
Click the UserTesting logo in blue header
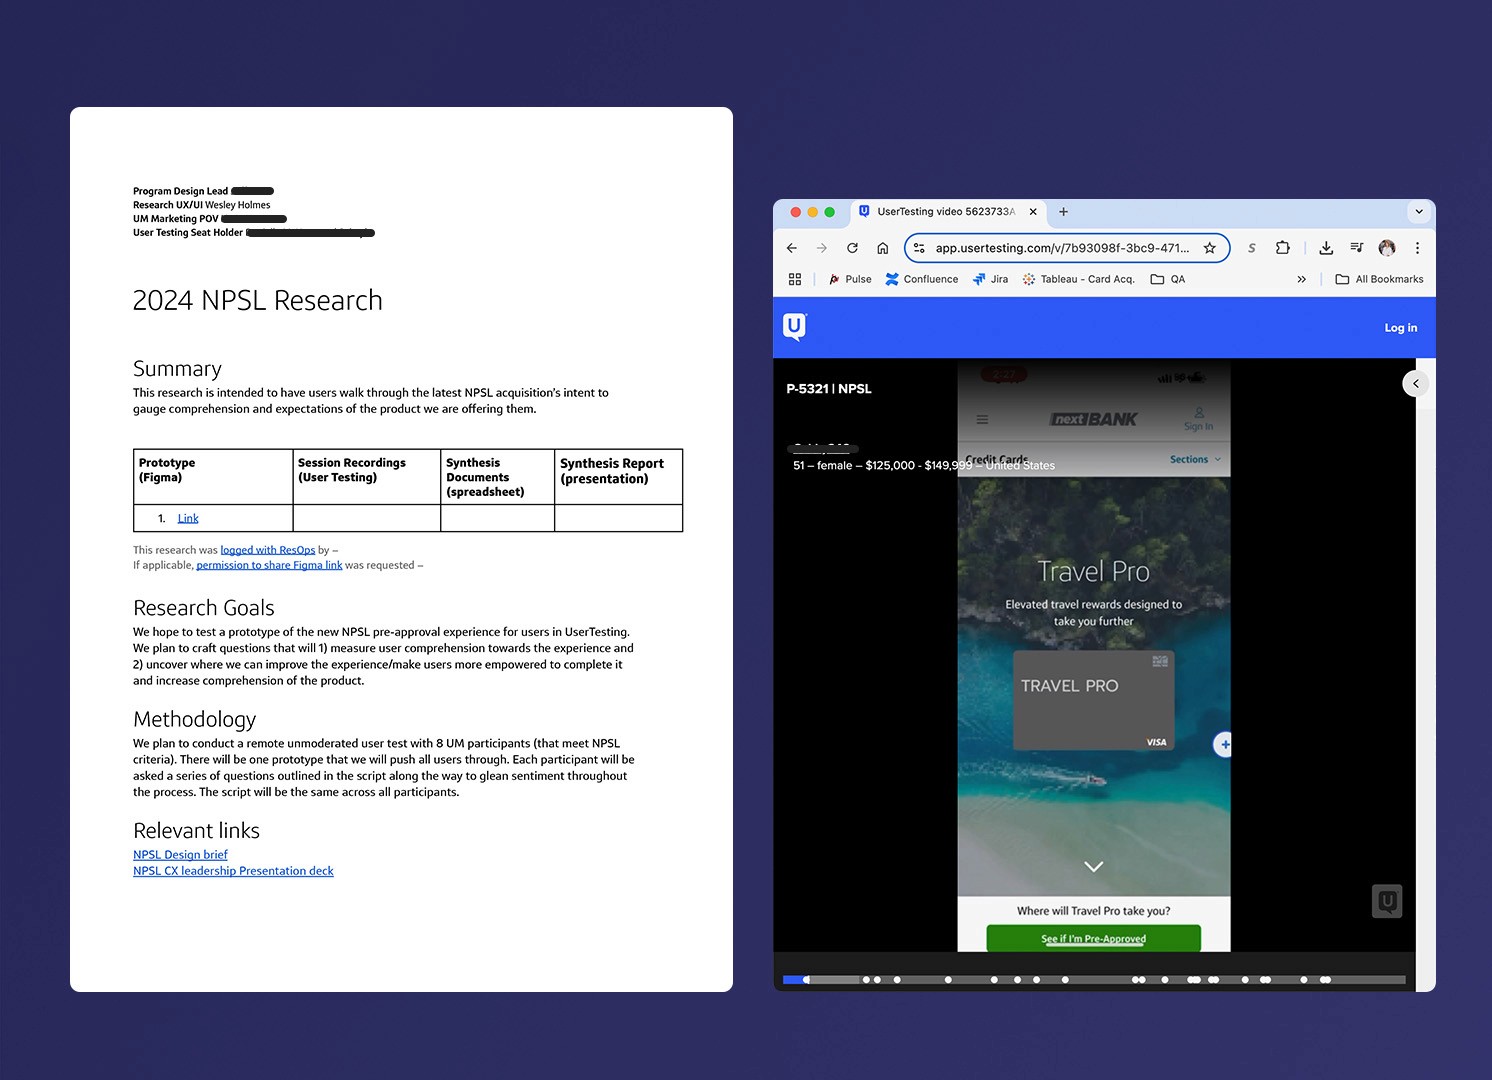(795, 327)
